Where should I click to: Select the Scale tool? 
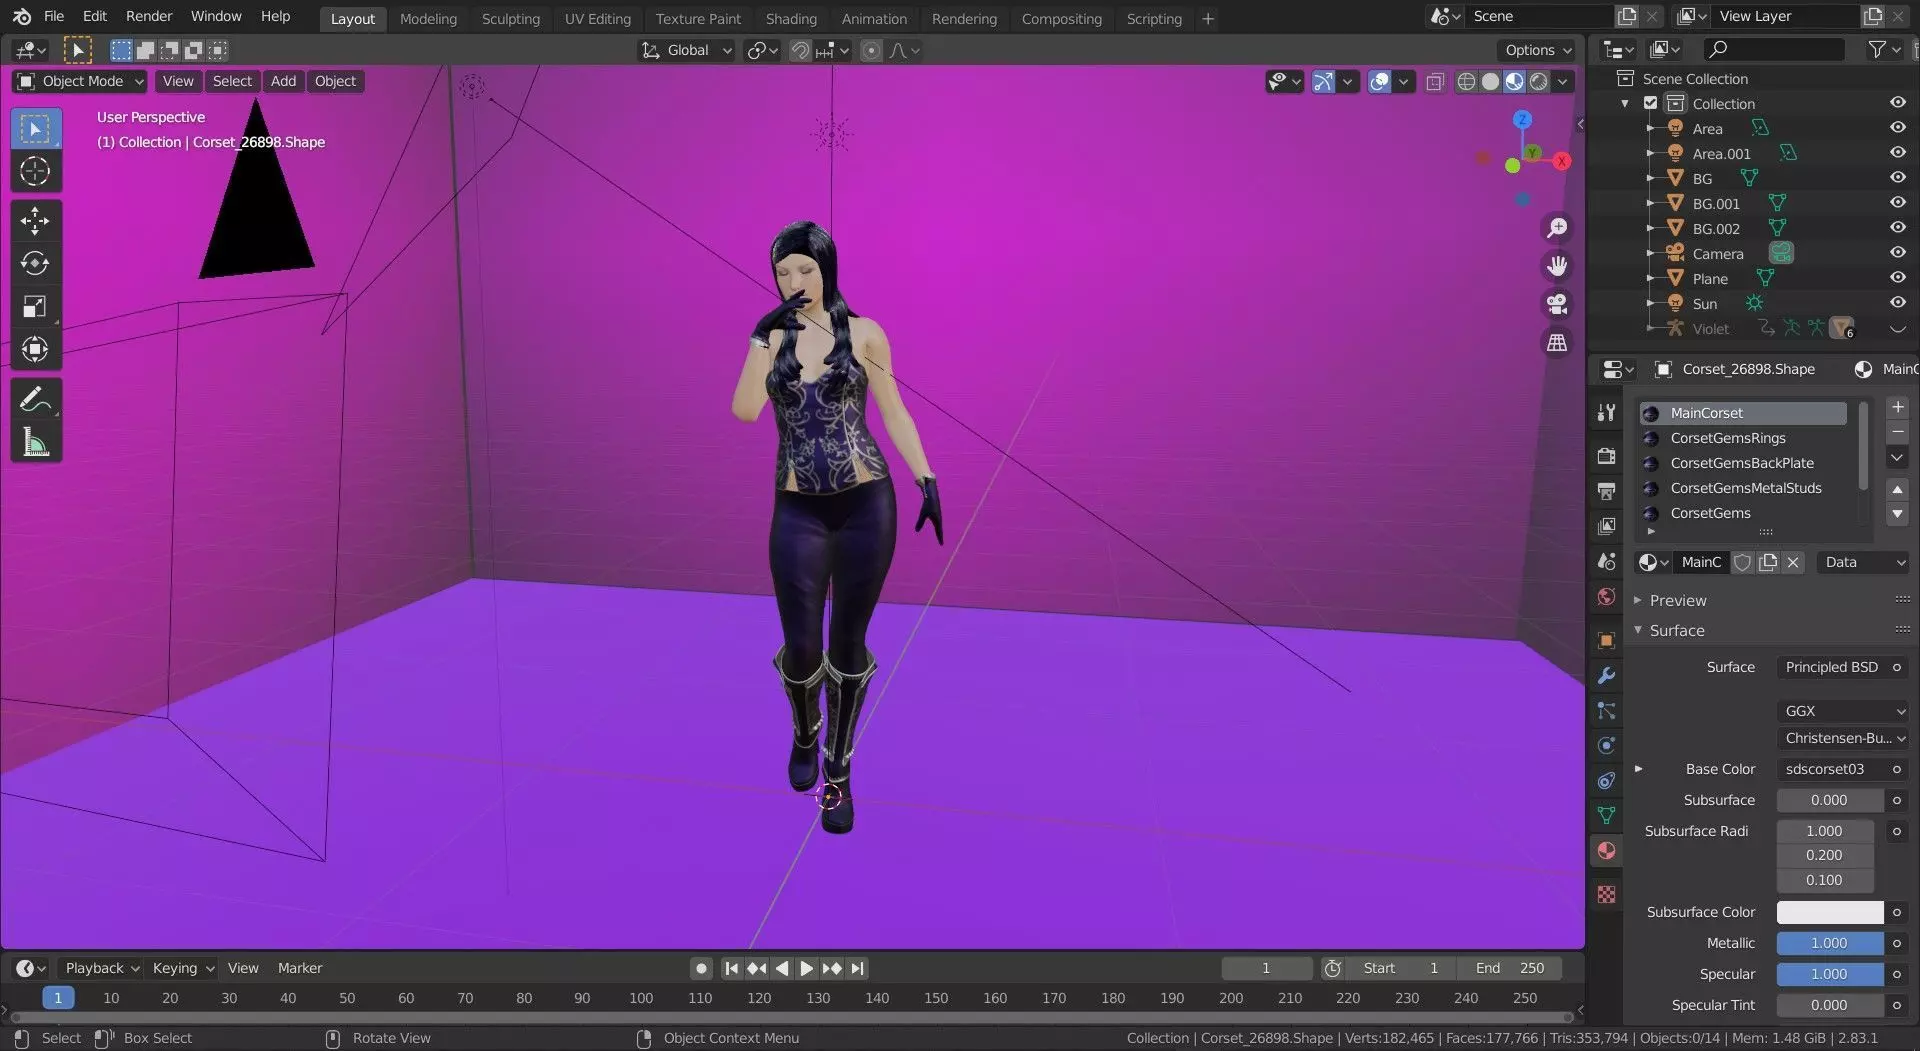point(35,307)
